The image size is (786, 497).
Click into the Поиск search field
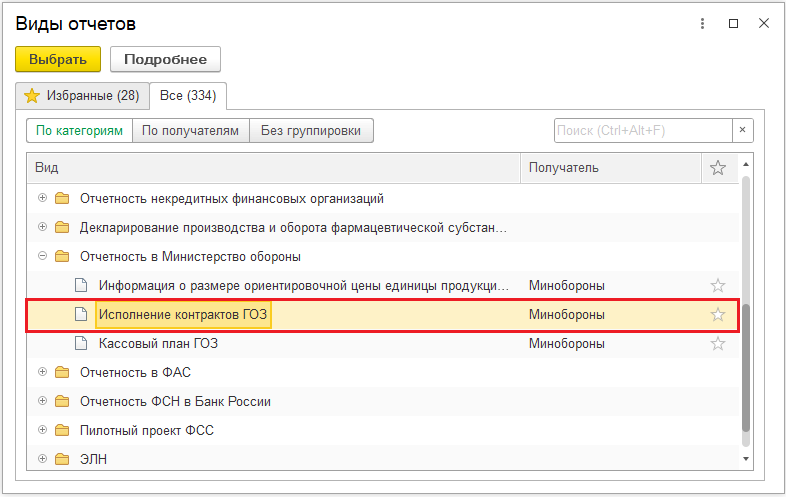point(643,130)
